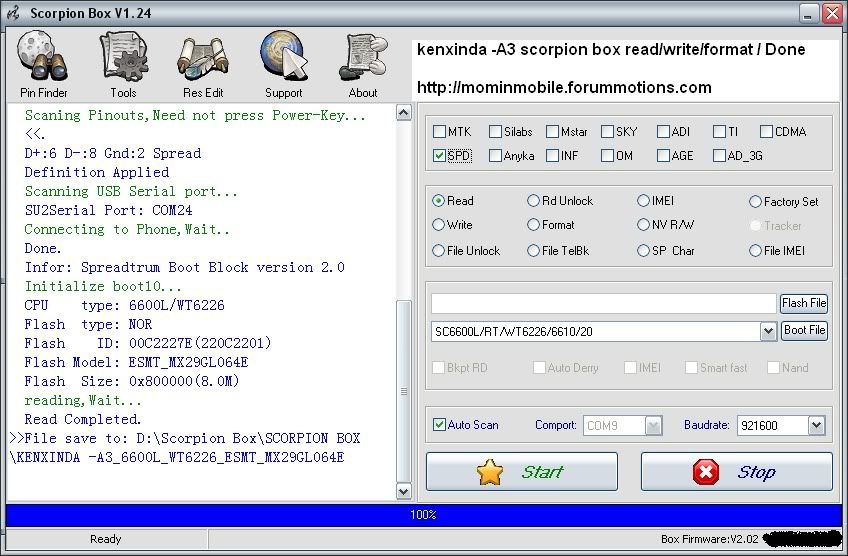The image size is (848, 556).
Task: Open the Comport COM9 dropdown arrow
Action: pos(653,426)
